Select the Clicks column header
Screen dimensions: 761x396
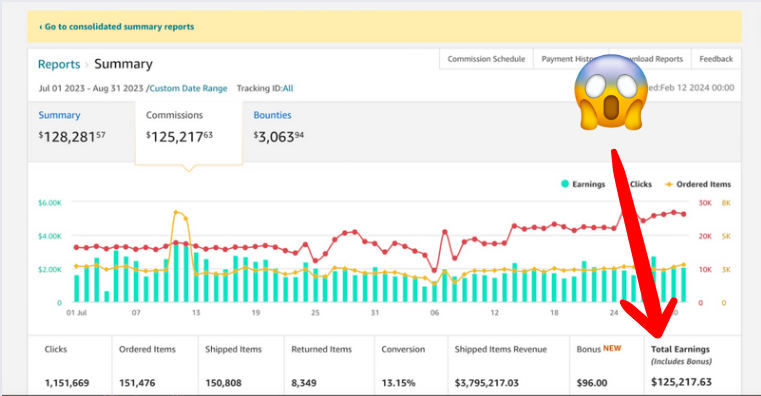56,349
